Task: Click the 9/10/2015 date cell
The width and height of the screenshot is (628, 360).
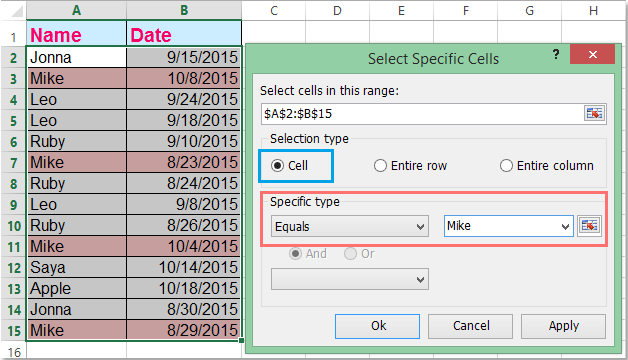Action: click(184, 141)
